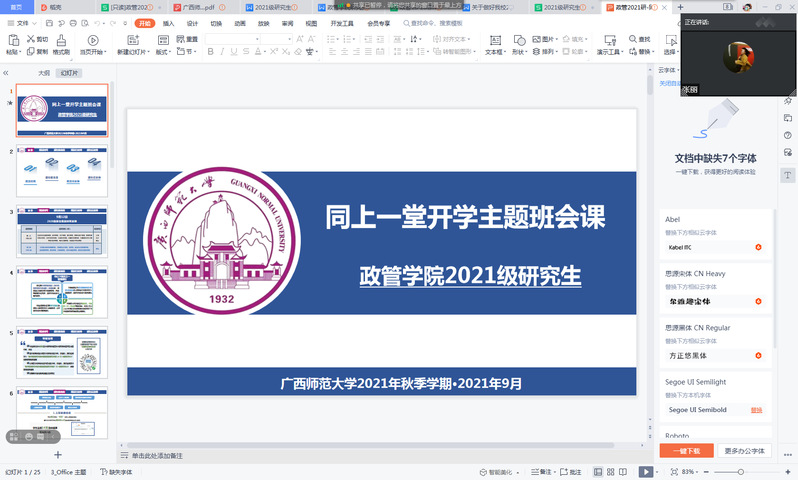Click the Shapes (形状) icon
798x480 pixels.
519,41
